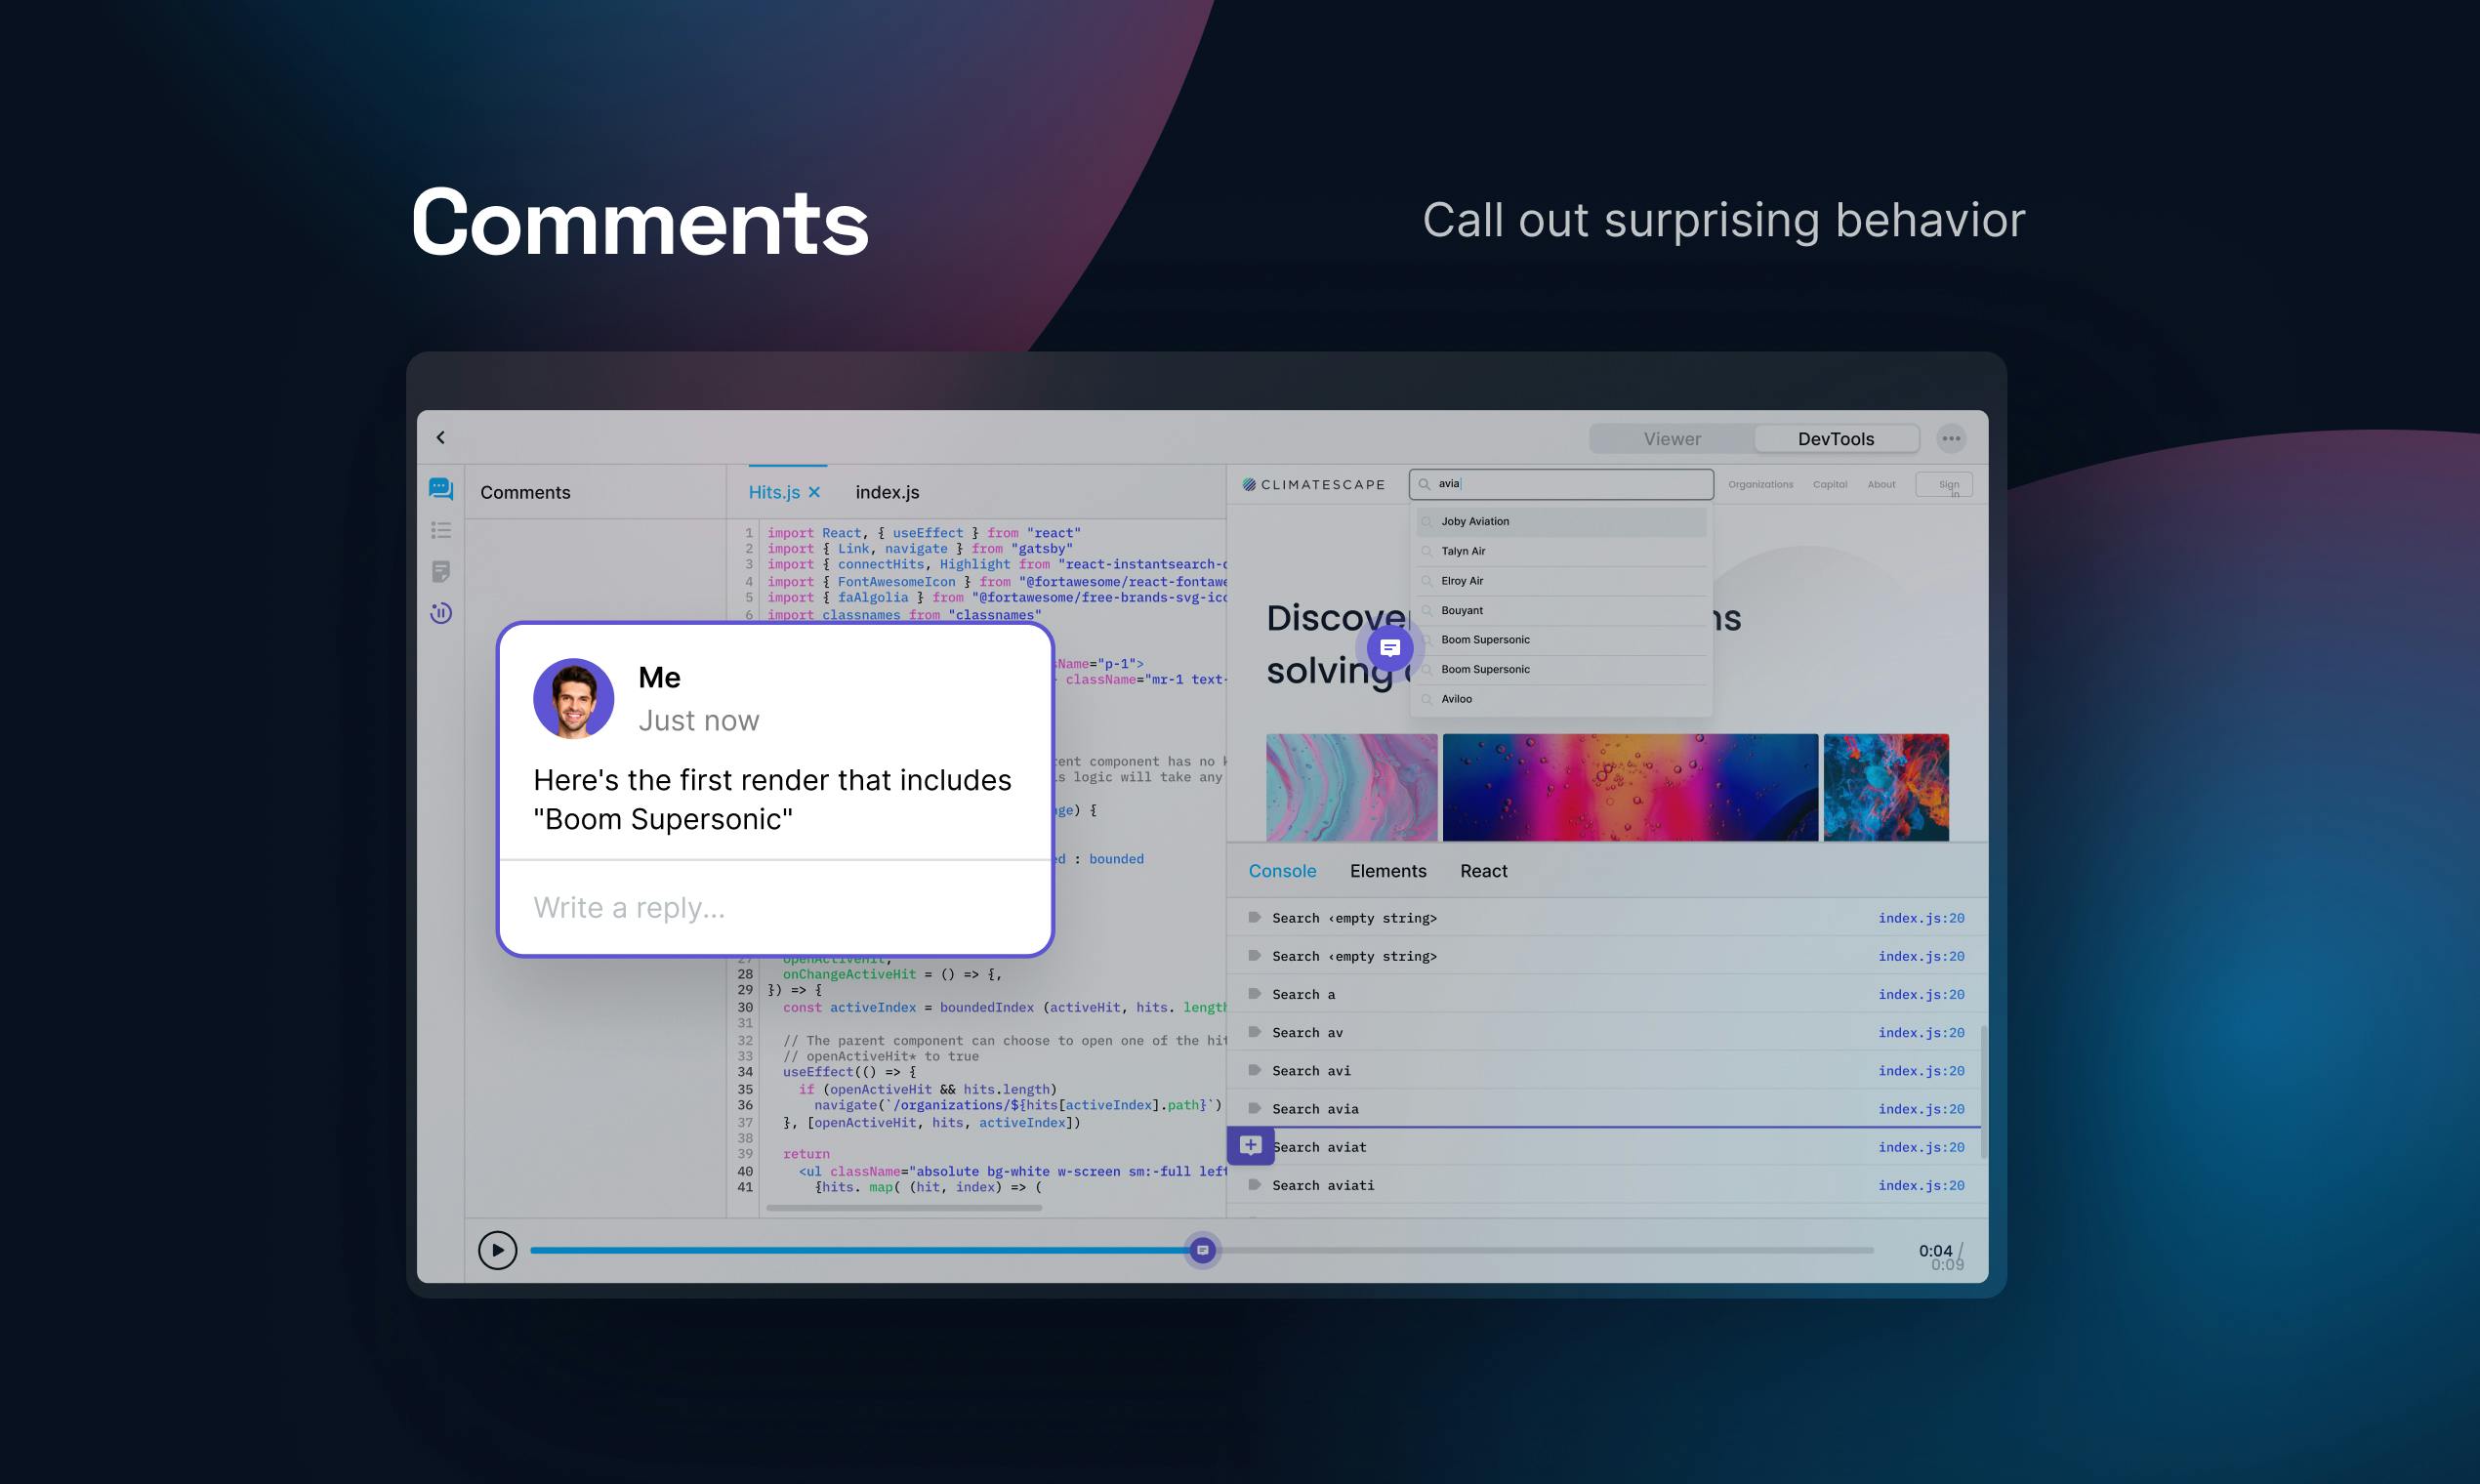
Task: Switch to Viewer mode
Action: click(x=1672, y=439)
